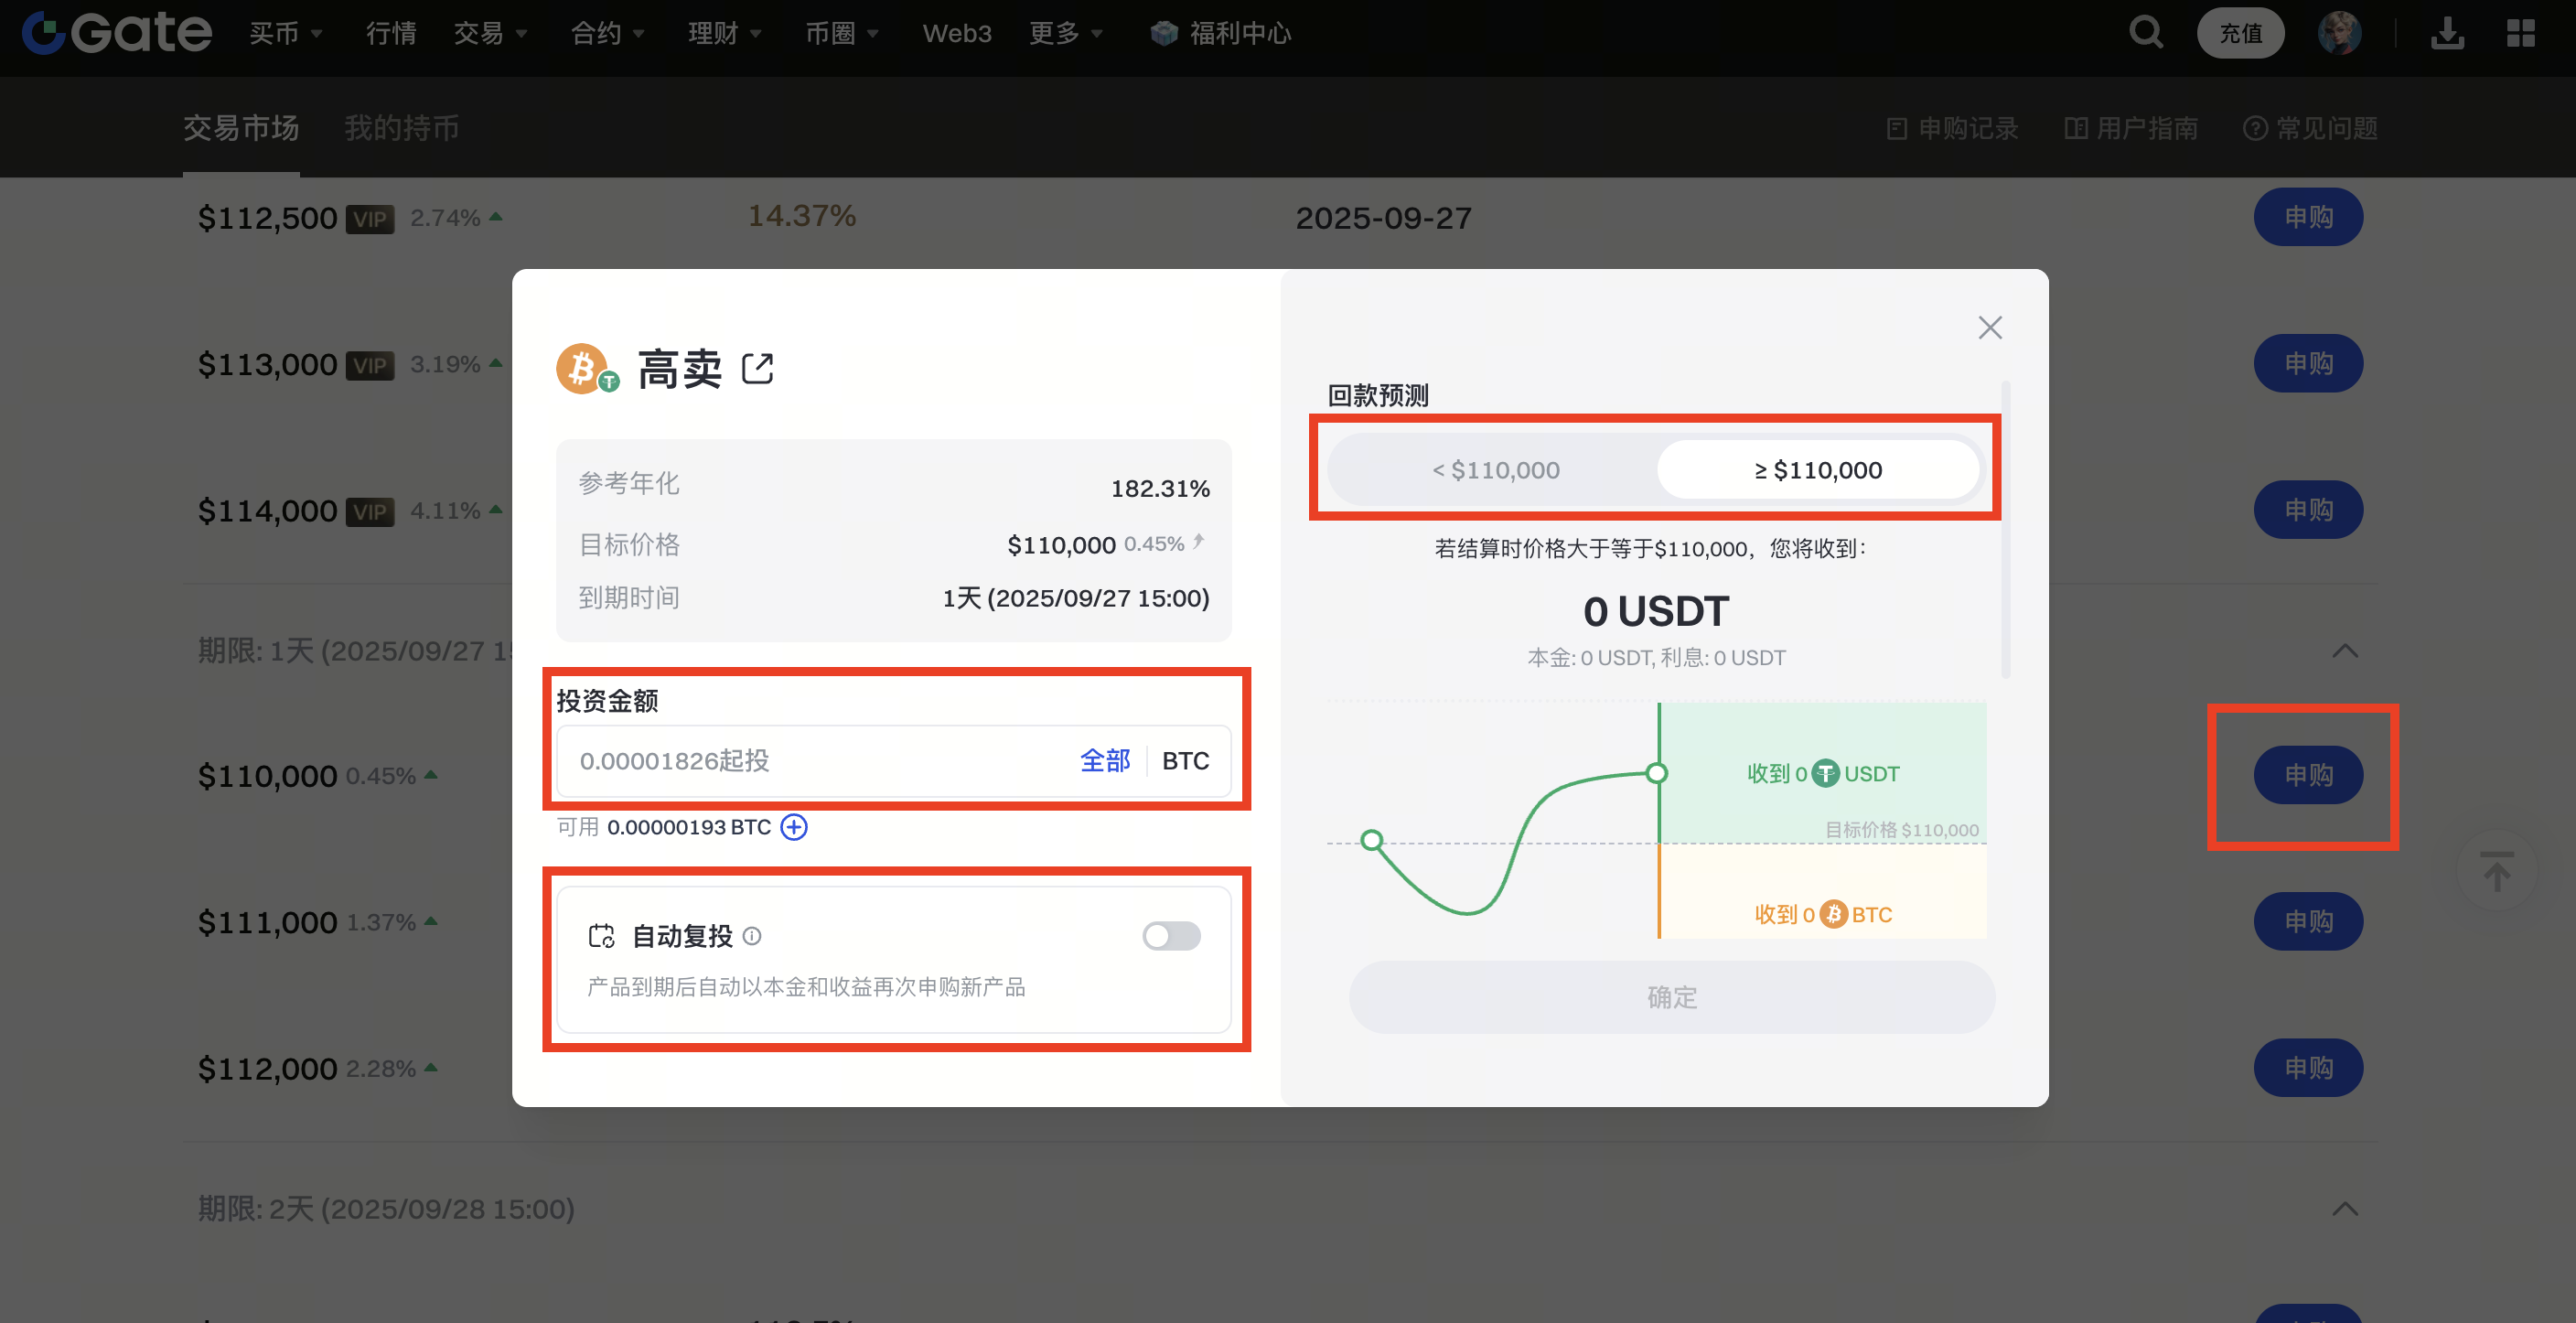Click the user avatar icon
Image resolution: width=2576 pixels, height=1323 pixels.
click(x=2339, y=33)
